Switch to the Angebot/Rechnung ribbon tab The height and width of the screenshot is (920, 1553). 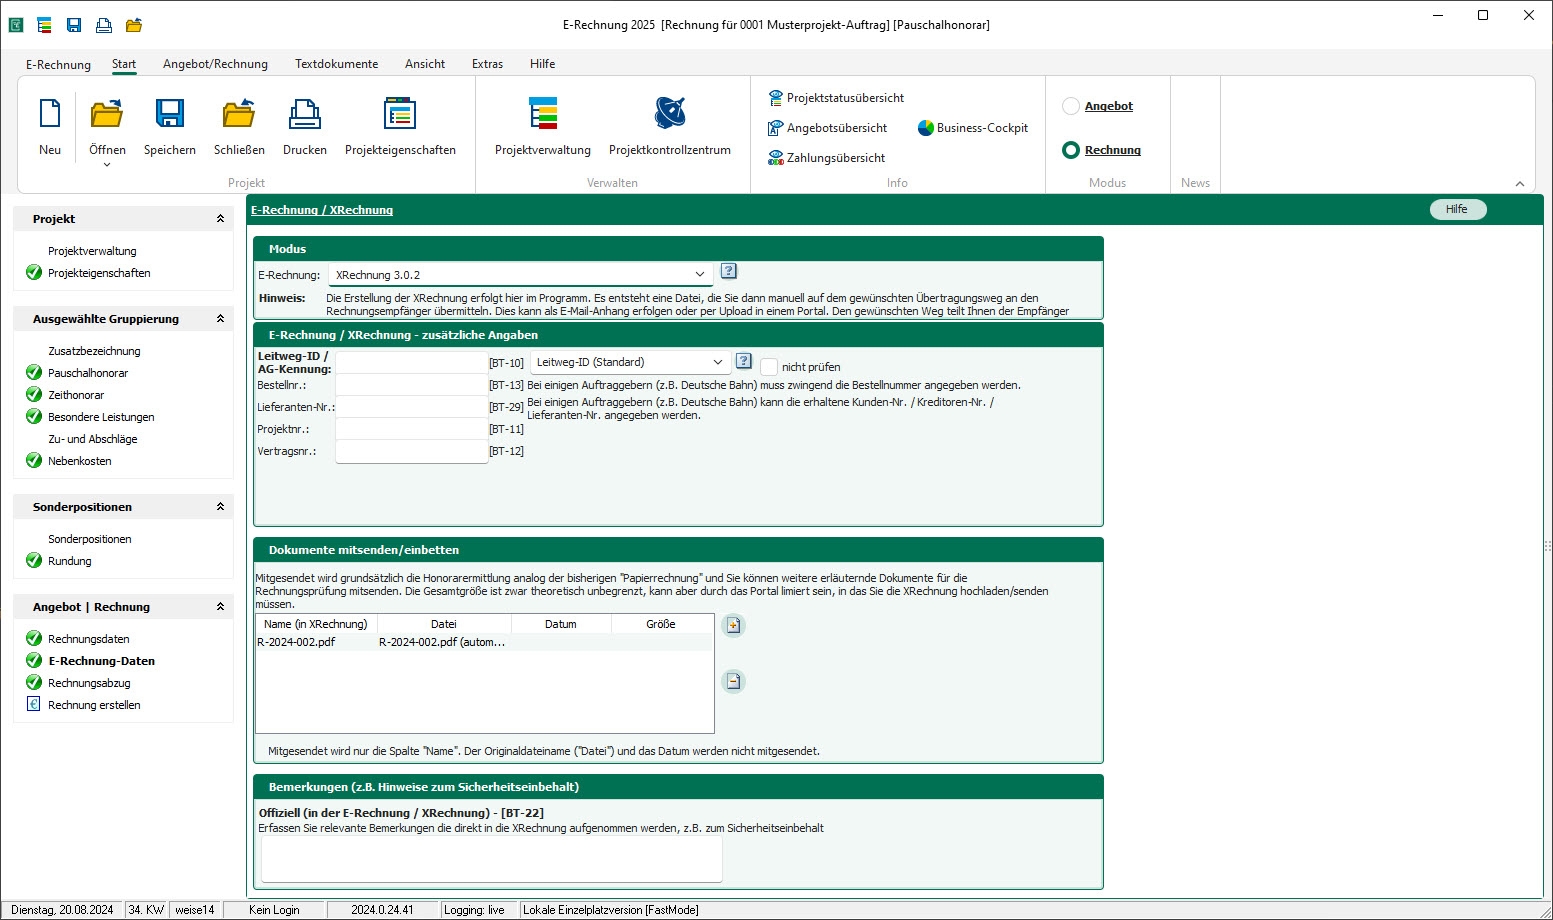[215, 64]
